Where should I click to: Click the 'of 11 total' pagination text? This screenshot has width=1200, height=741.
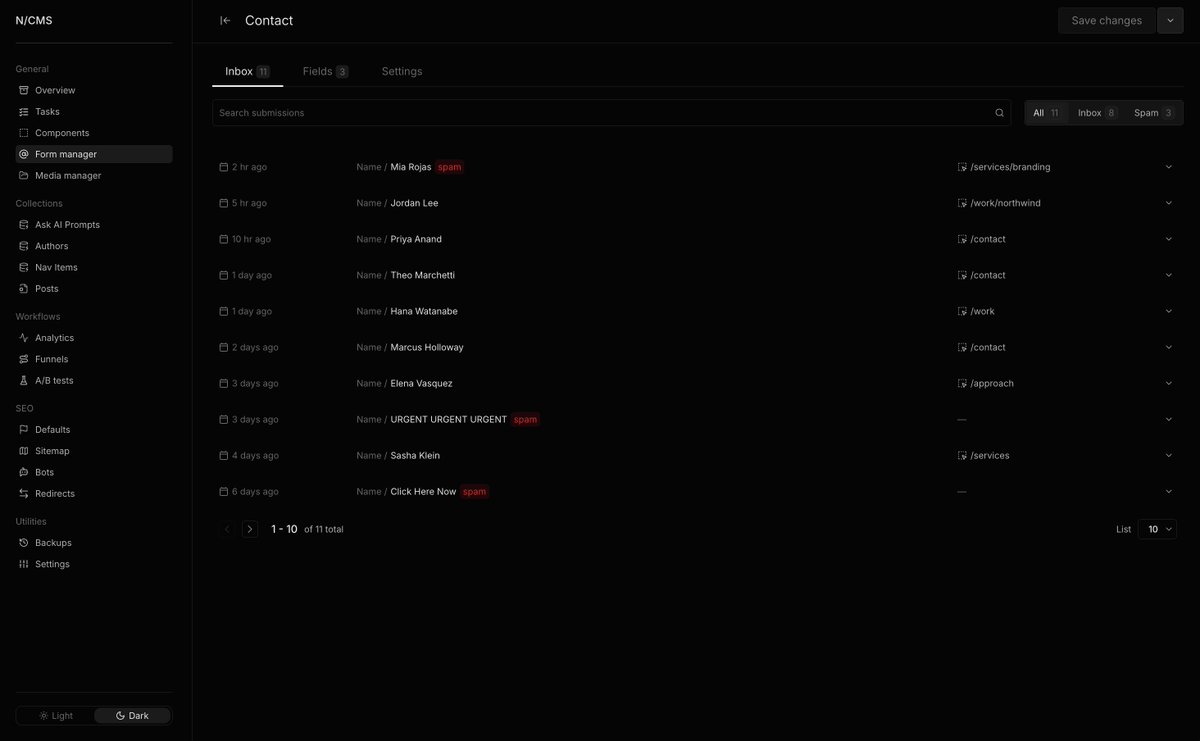[x=324, y=529]
